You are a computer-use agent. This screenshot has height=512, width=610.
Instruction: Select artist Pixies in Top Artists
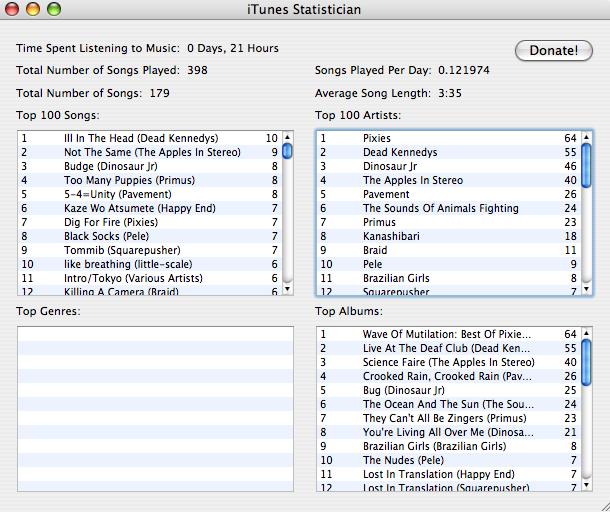pos(449,138)
